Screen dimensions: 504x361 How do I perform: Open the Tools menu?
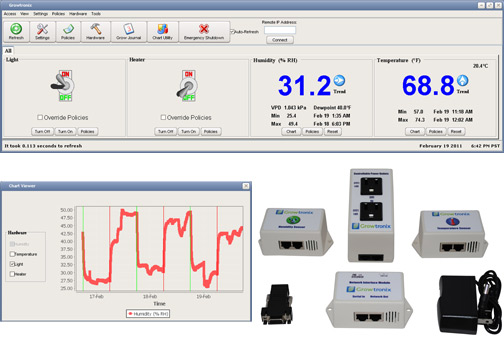[x=96, y=14]
